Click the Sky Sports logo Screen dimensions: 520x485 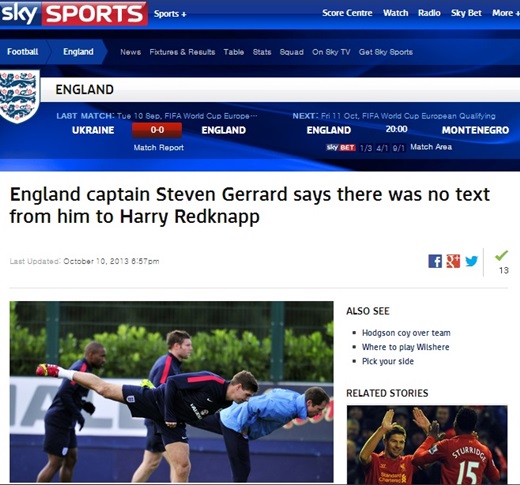pyautogui.click(x=73, y=13)
